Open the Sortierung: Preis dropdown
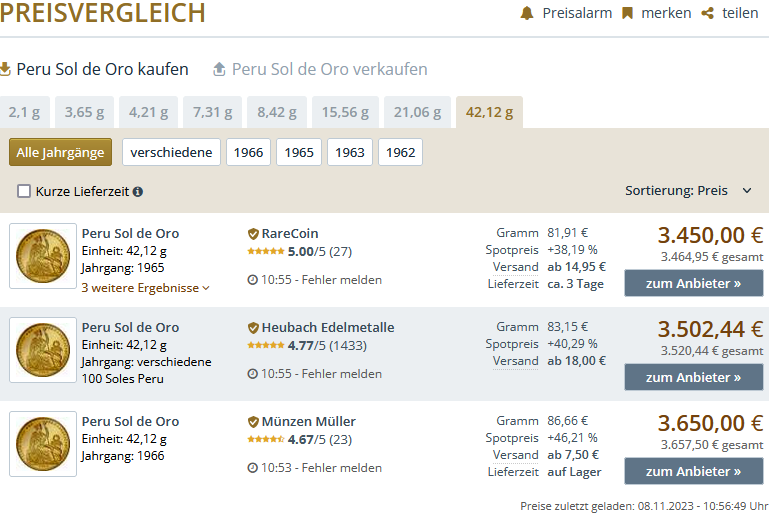The height and width of the screenshot is (525, 775). point(690,190)
